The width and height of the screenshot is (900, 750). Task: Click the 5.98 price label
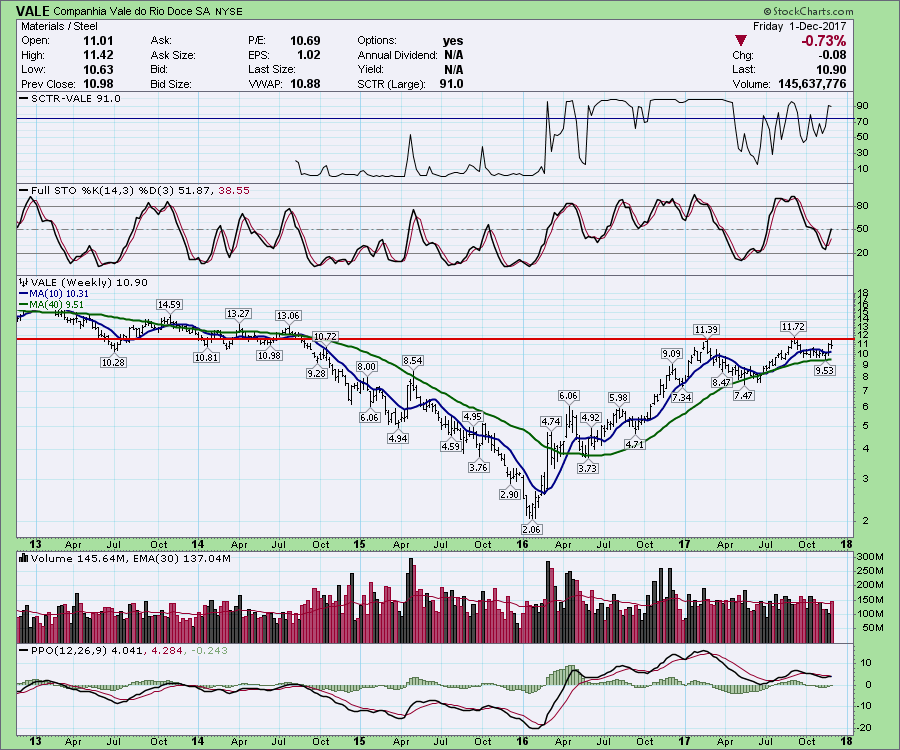618,397
